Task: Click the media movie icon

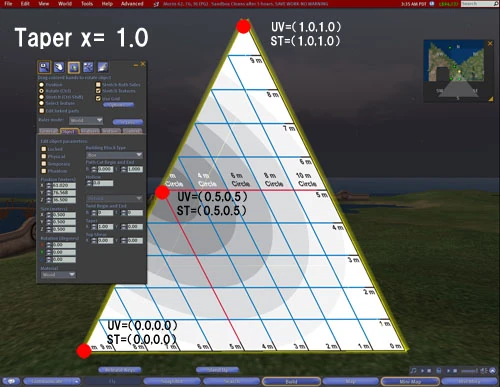Action: 439,371
